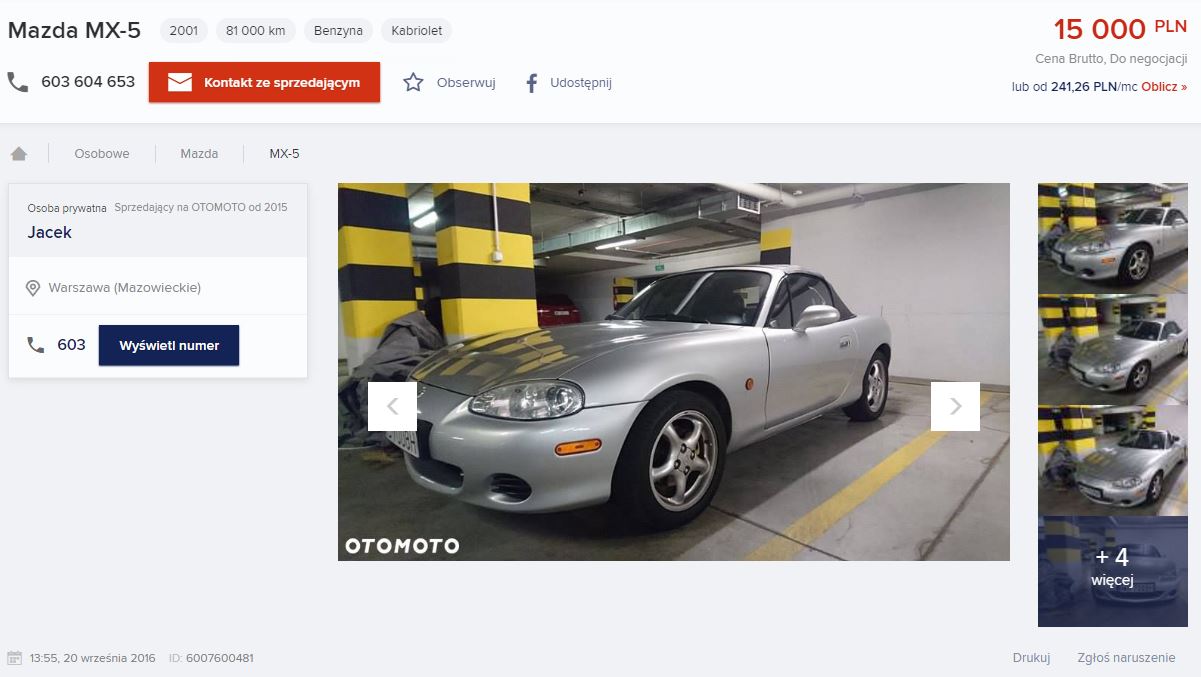Open the third thumbnail photo of the Mazda

tap(1112, 460)
